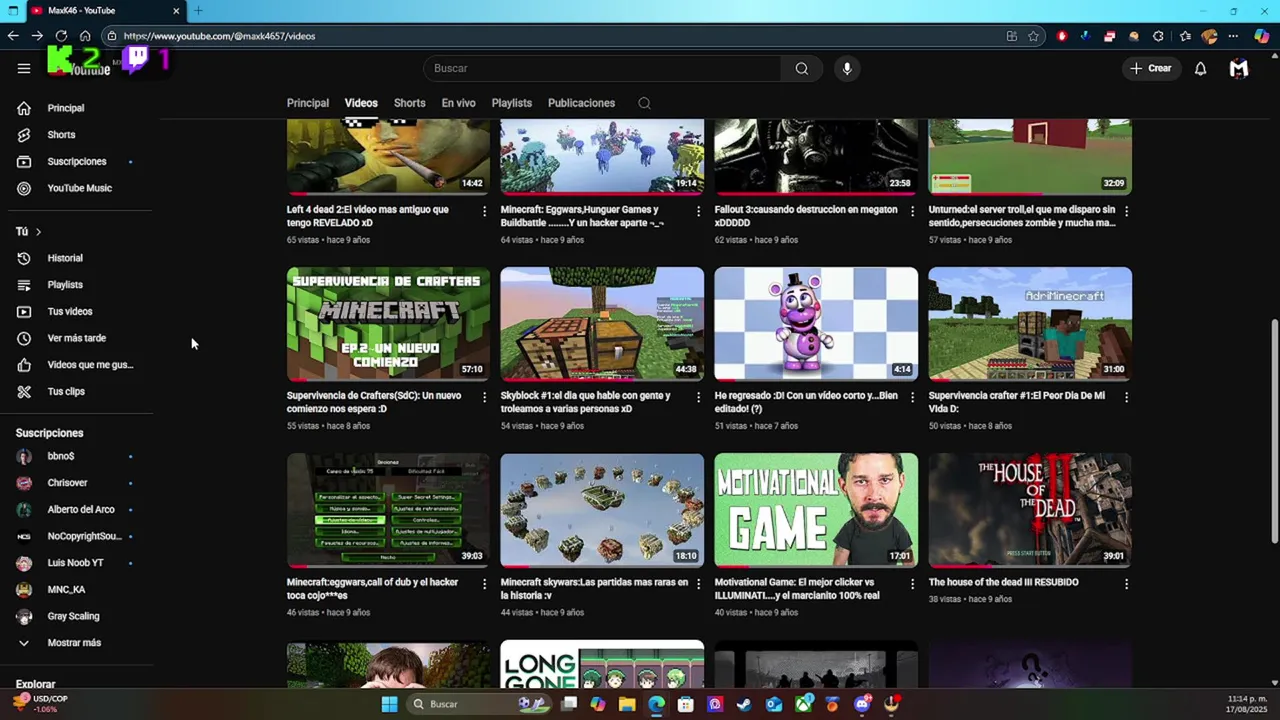The height and width of the screenshot is (720, 1280).
Task: Open options for Fallout 3 video
Action: point(912,211)
